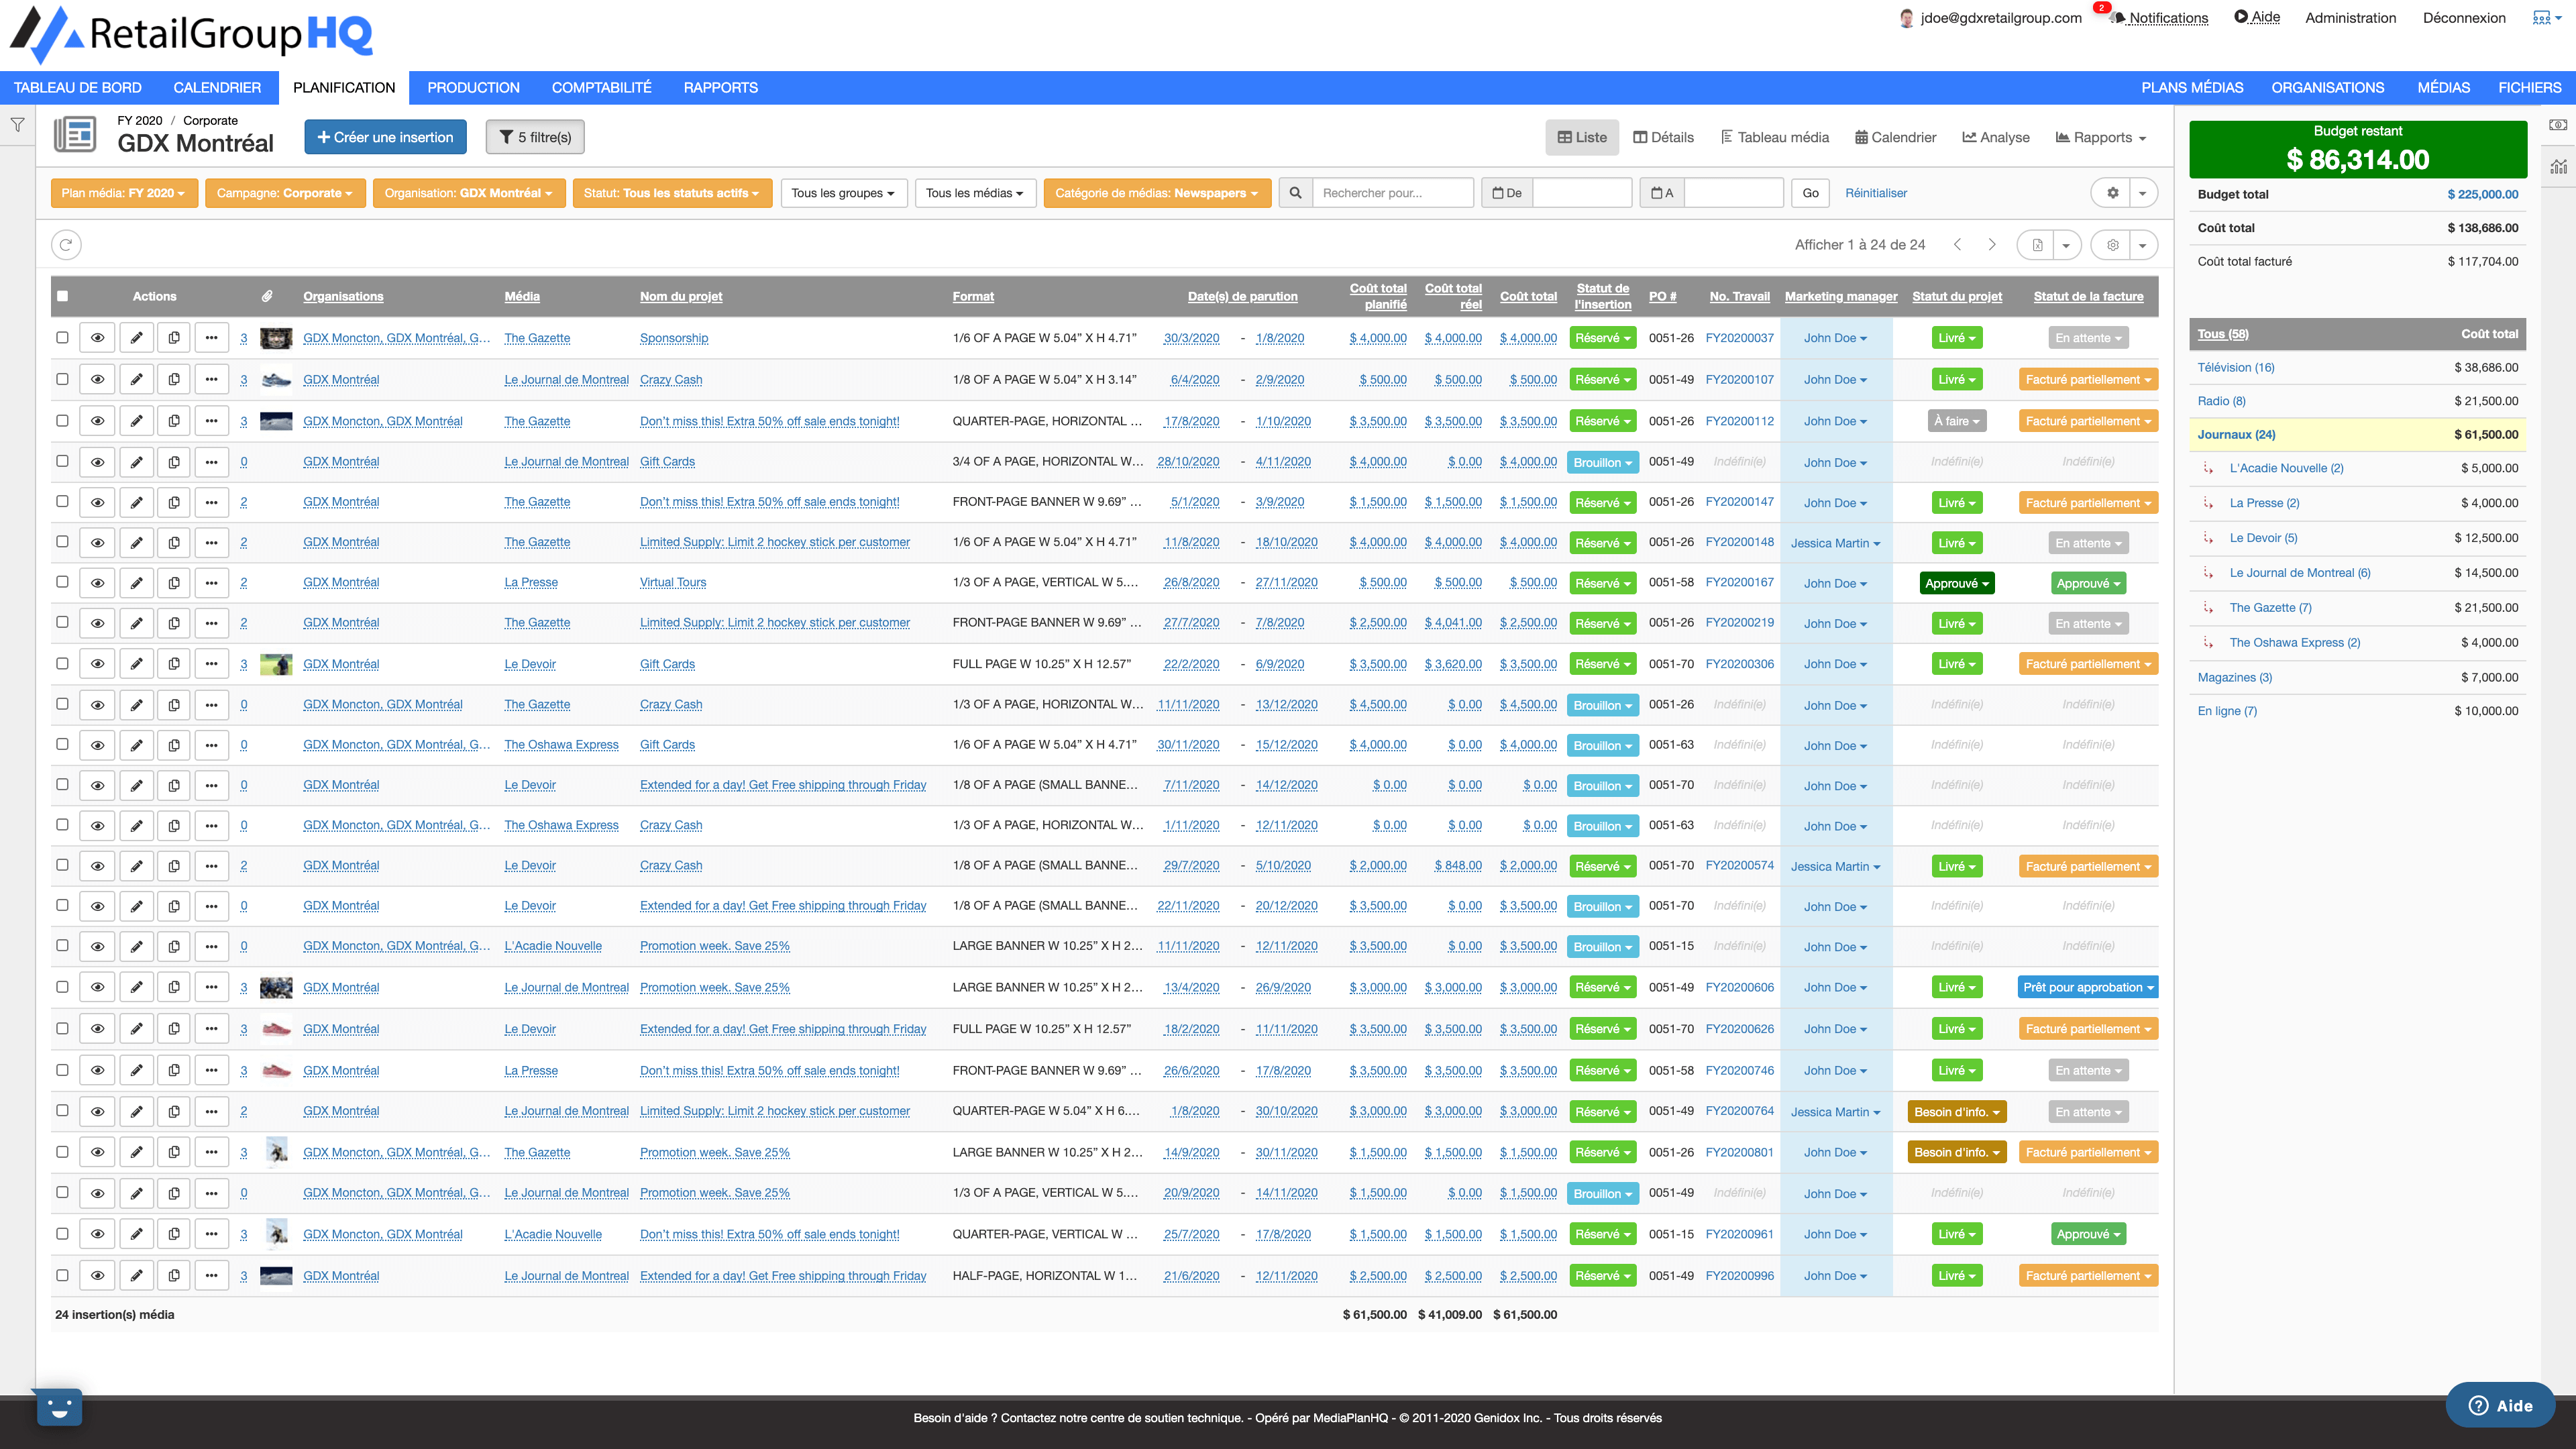More actions menu for FY20200996 row
The height and width of the screenshot is (1449, 2576).
[x=211, y=1276]
